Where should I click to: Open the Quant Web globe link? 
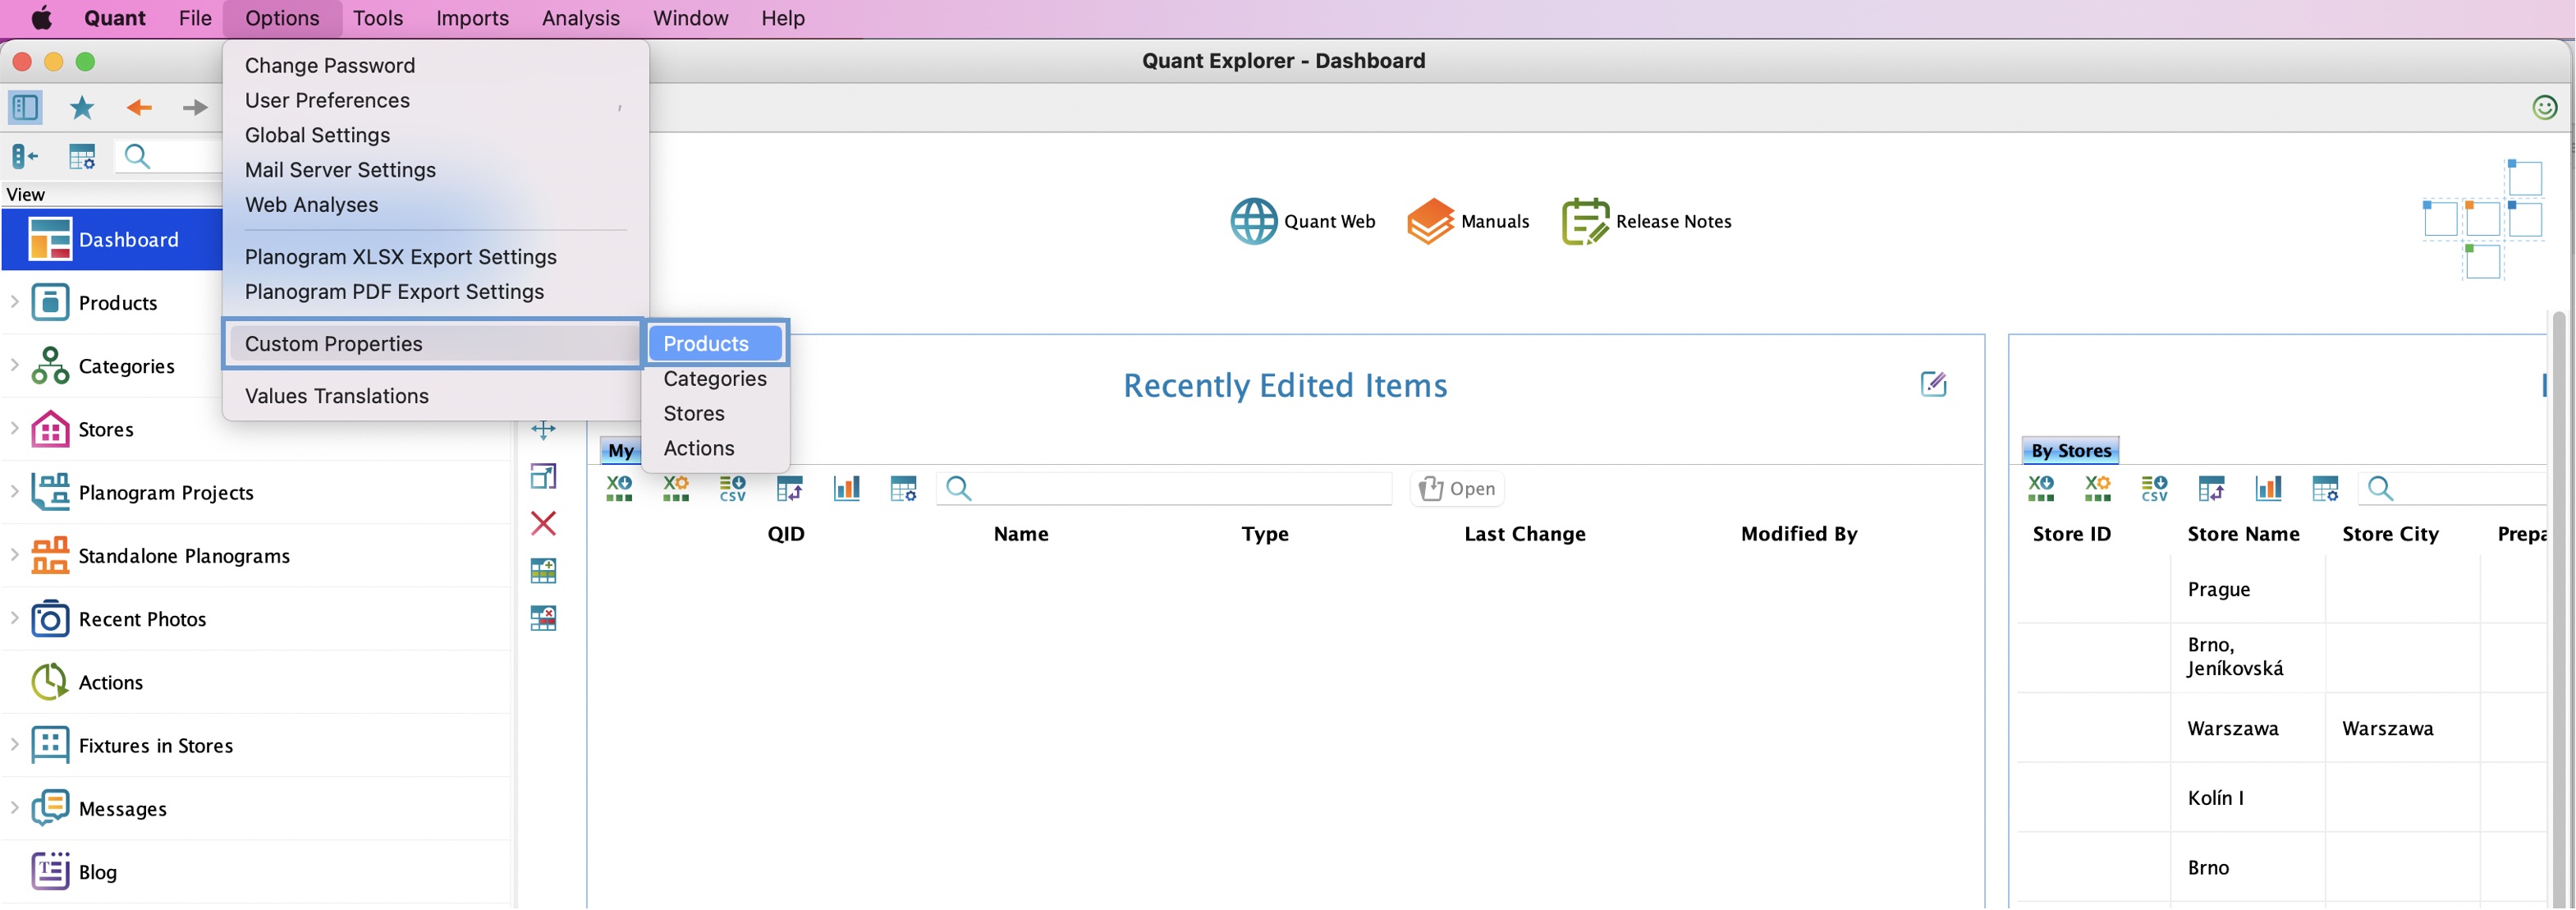pyautogui.click(x=1303, y=221)
